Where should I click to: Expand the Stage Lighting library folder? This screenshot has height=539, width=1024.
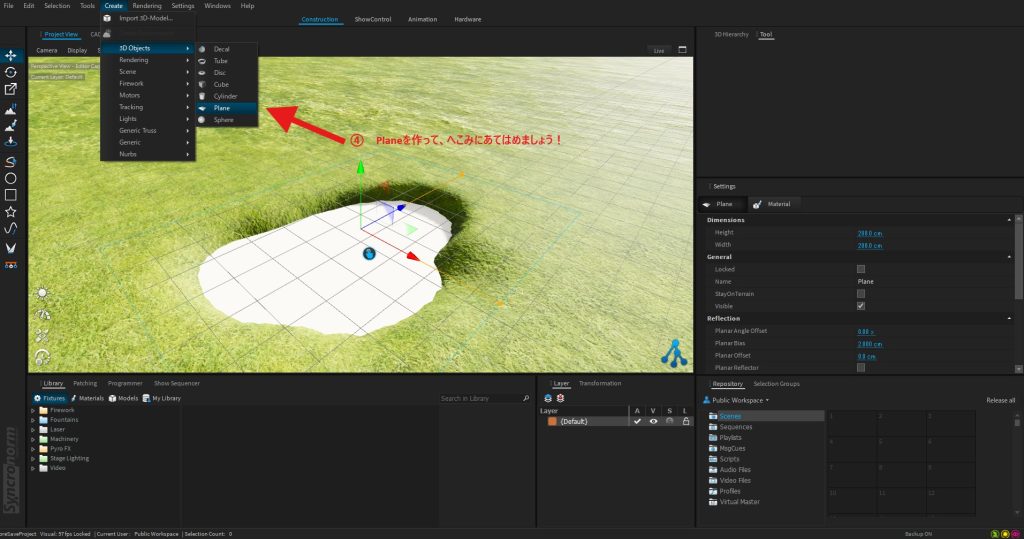click(x=34, y=458)
